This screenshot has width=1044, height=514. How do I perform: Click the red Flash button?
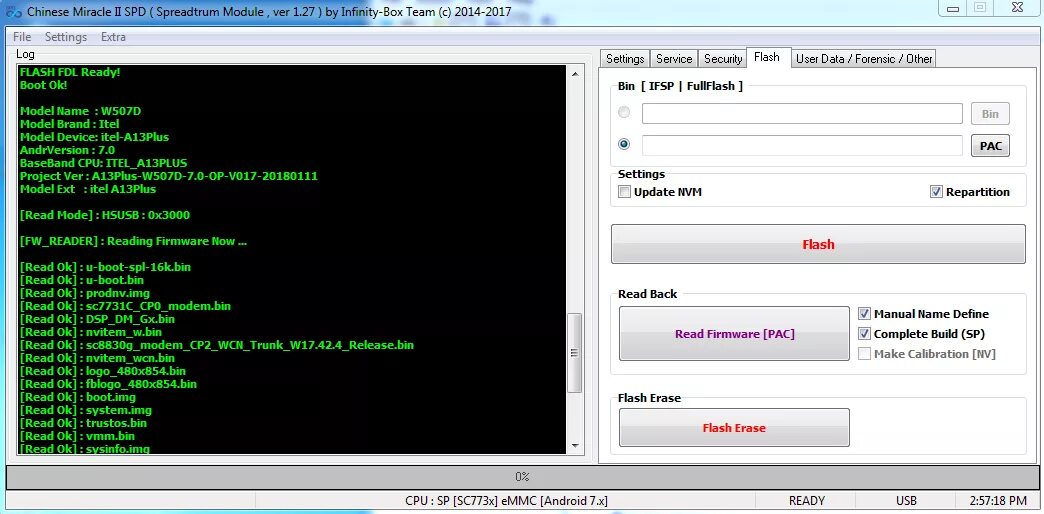[x=818, y=244]
